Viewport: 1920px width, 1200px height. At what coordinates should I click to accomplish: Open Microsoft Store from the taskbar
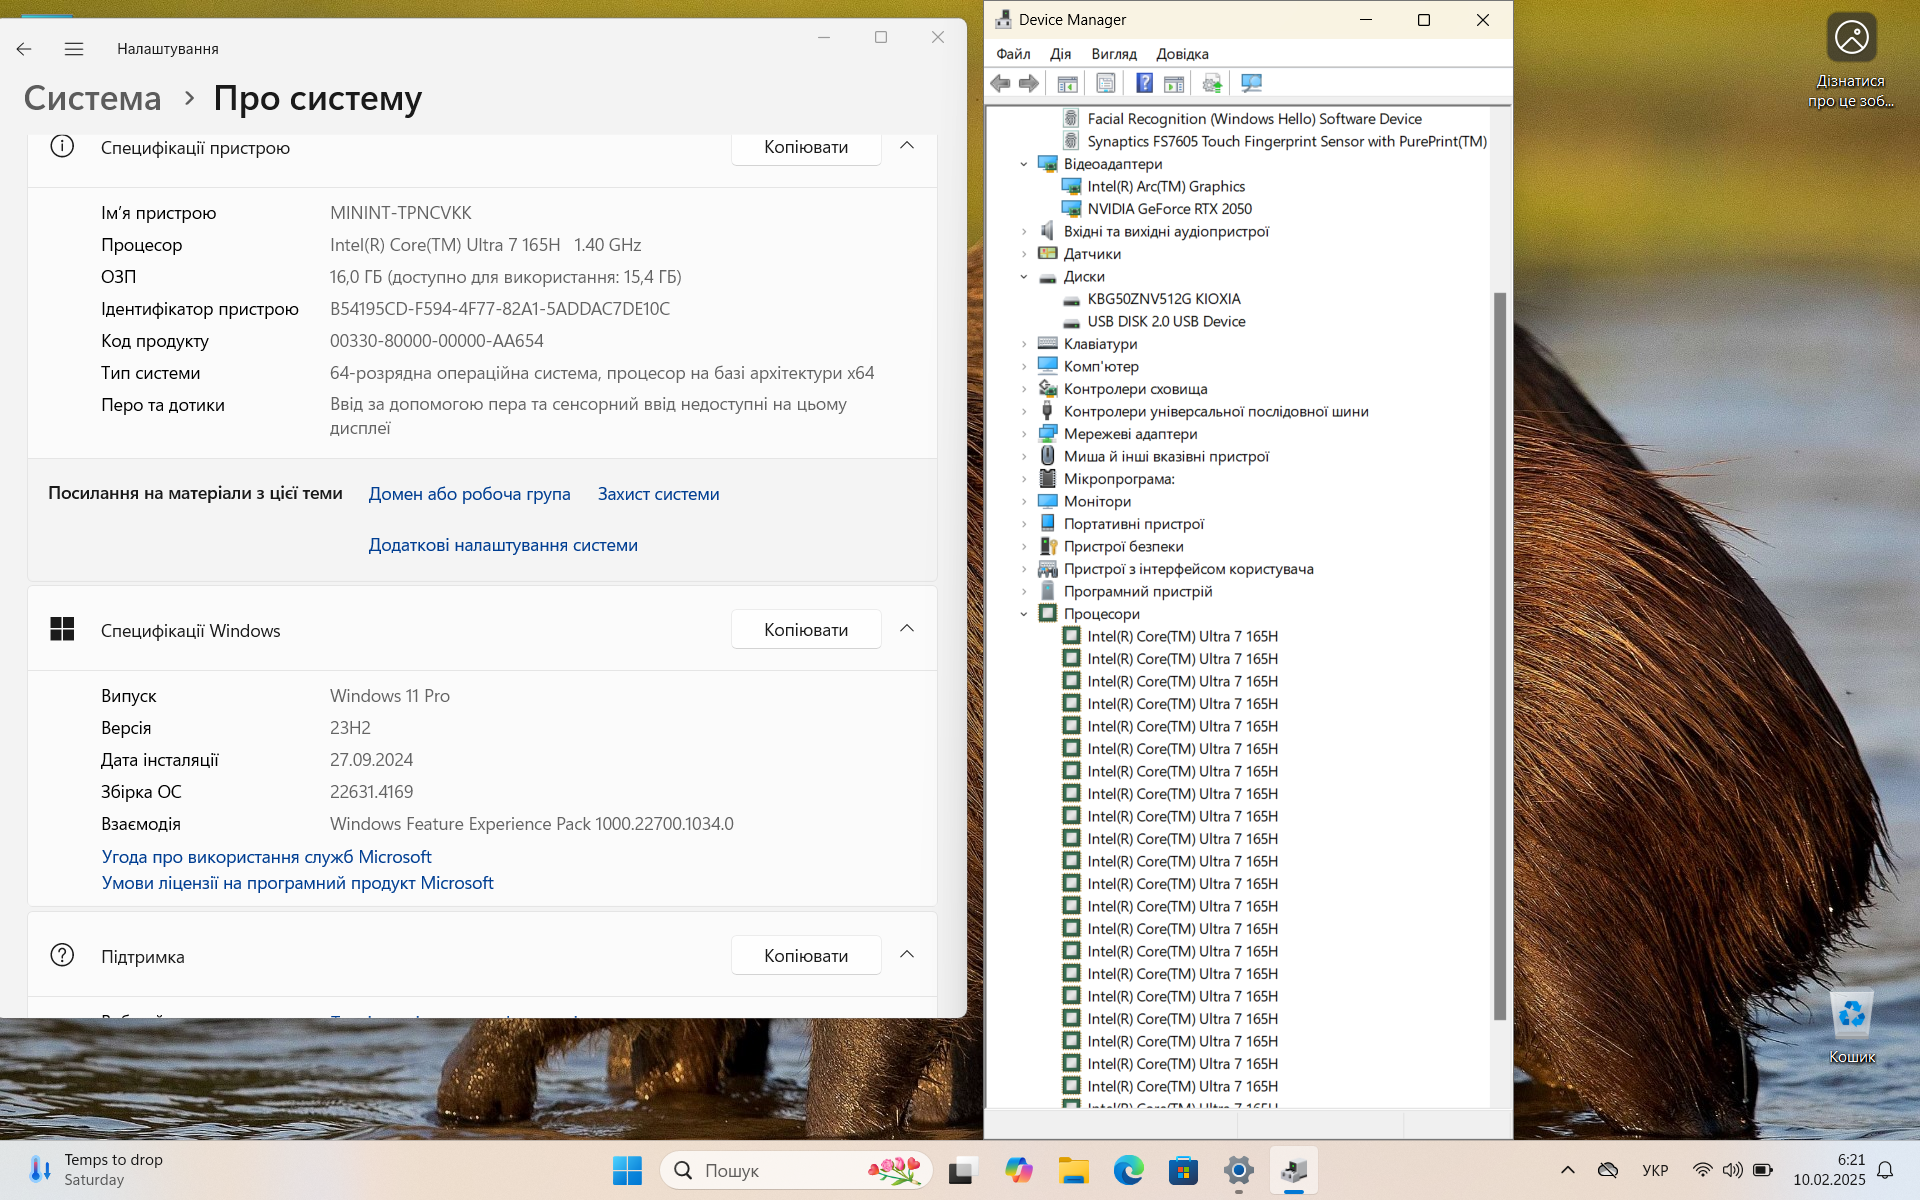[x=1184, y=1170]
